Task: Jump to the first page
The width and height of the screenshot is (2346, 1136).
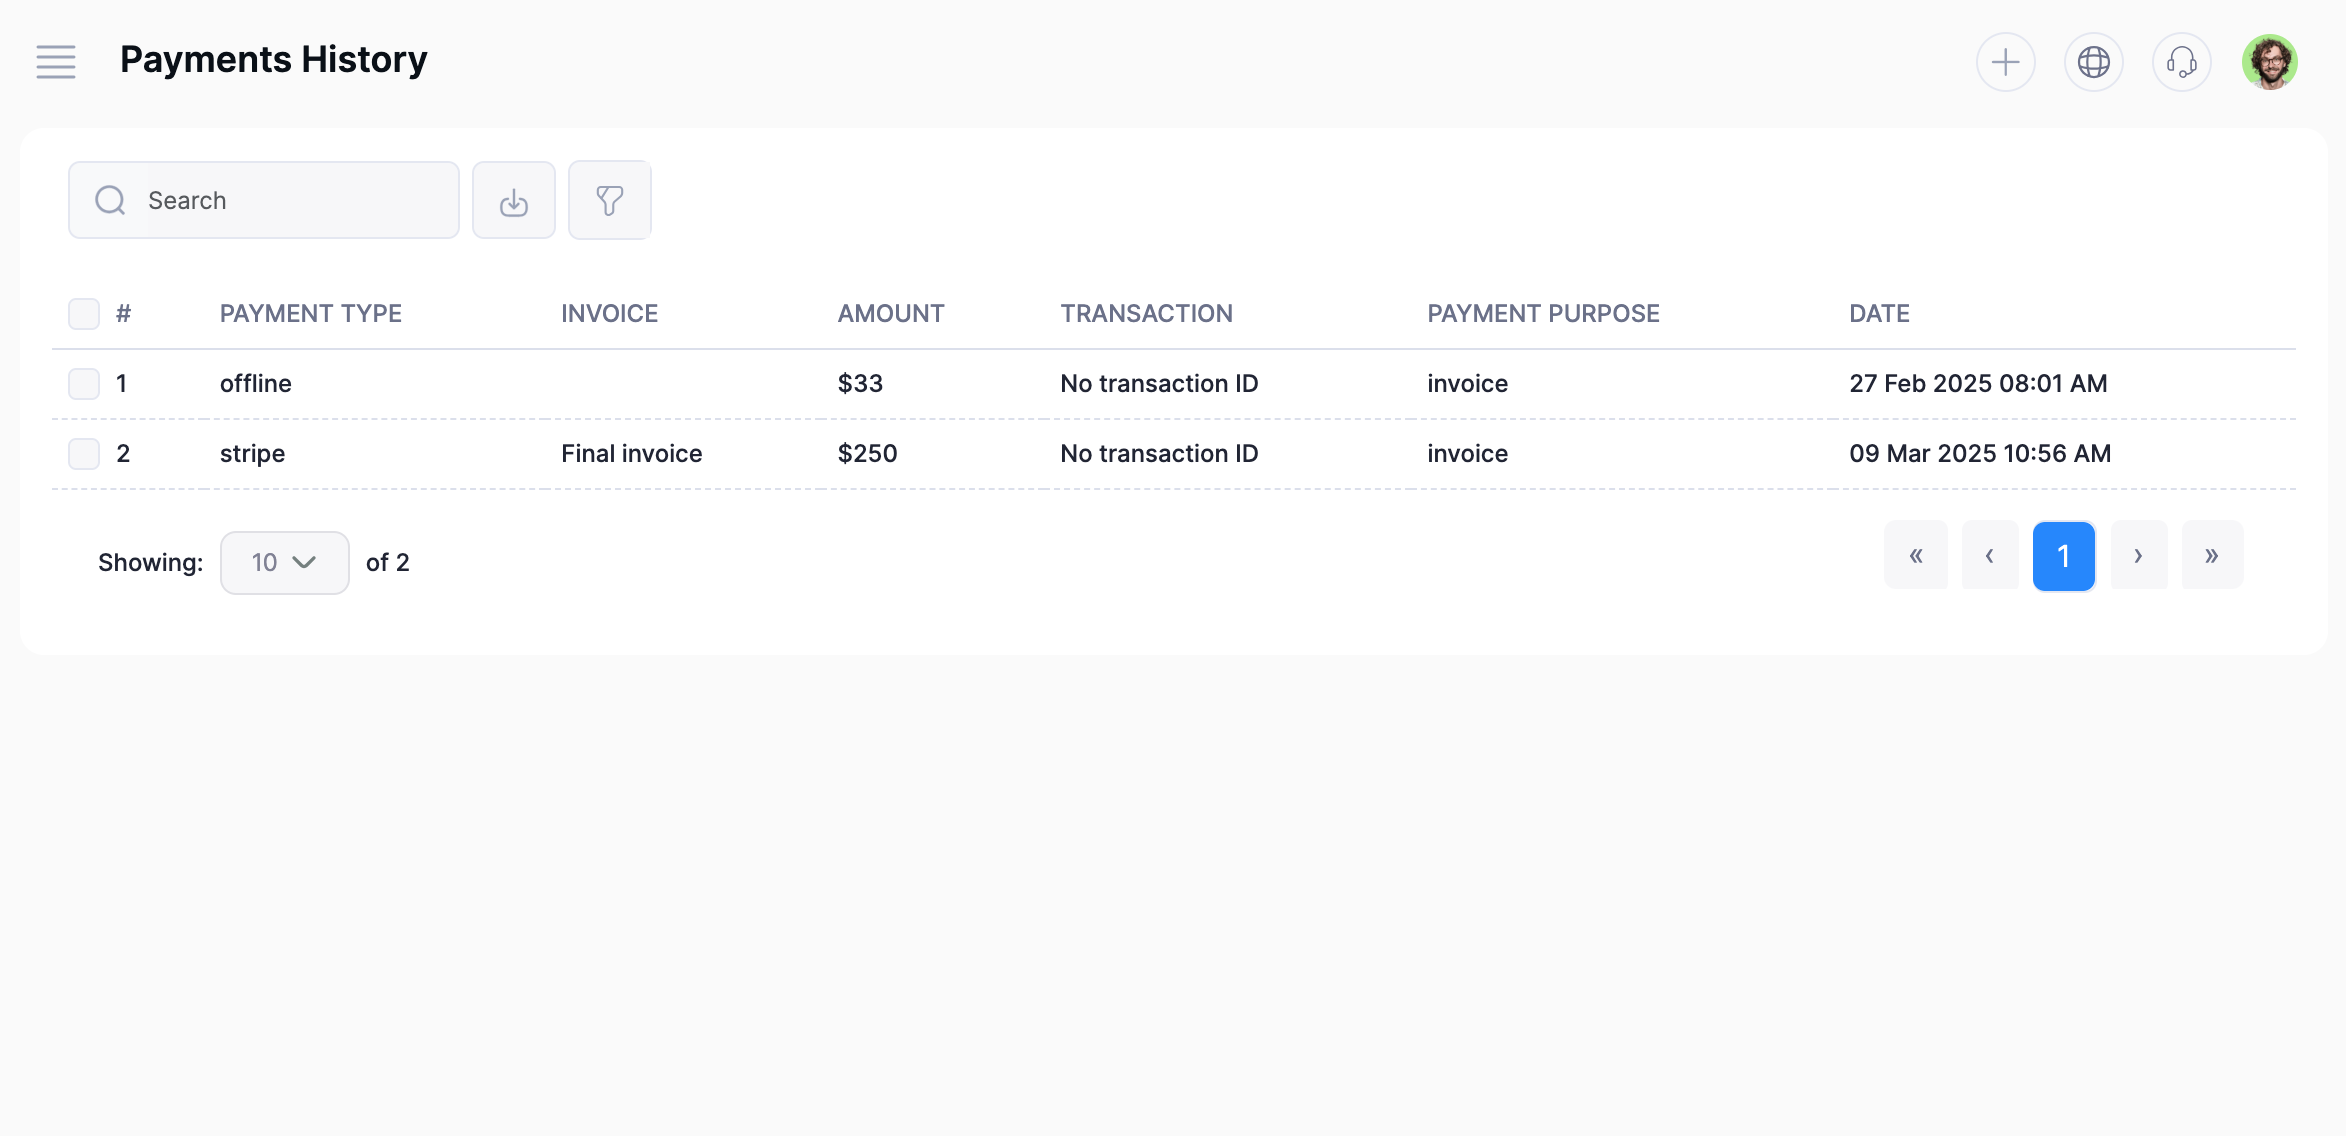Action: pos(1915,556)
